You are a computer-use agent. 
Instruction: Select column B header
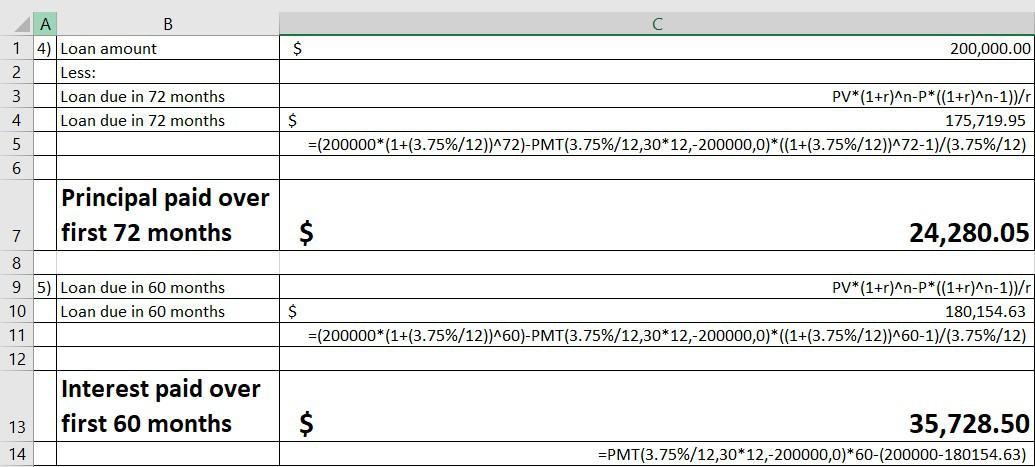(x=167, y=23)
